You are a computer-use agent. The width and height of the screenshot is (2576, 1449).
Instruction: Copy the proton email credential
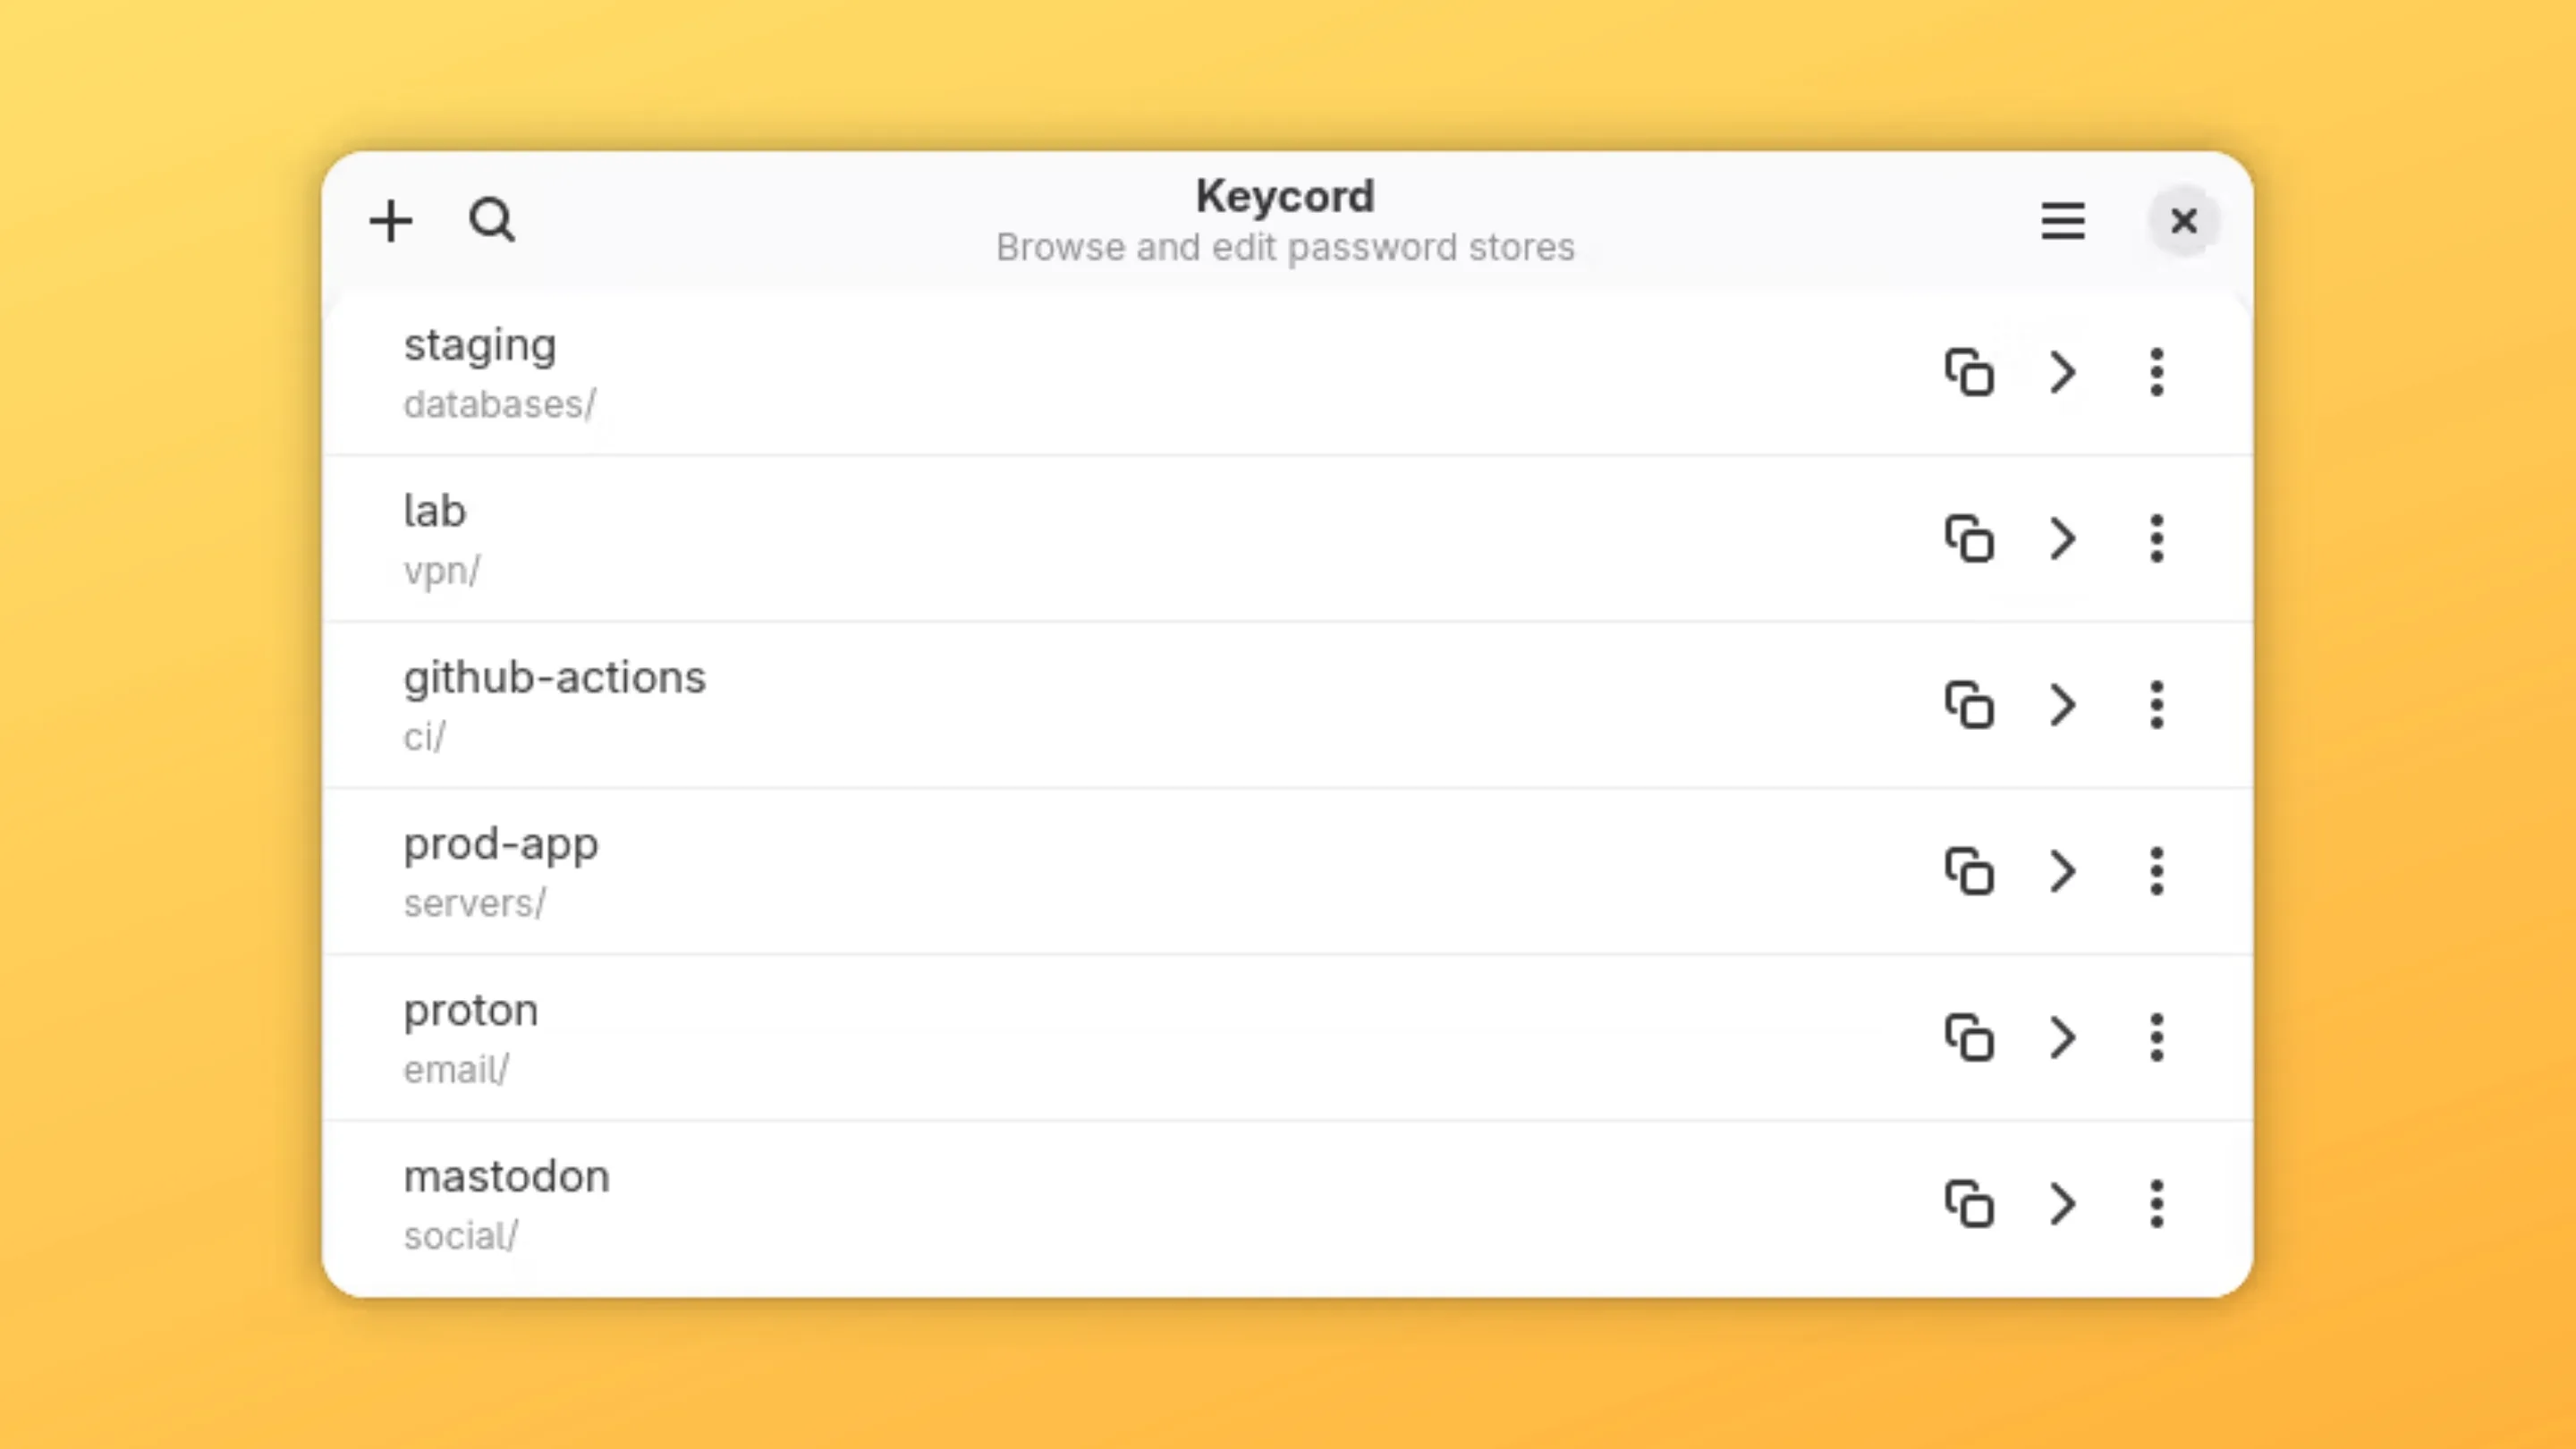click(x=1969, y=1038)
